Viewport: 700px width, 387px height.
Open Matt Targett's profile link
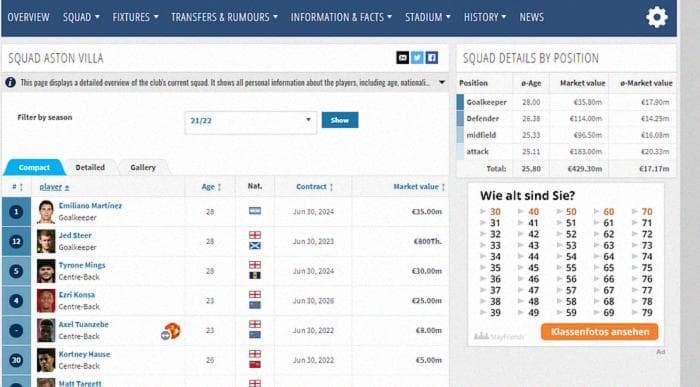tap(80, 383)
